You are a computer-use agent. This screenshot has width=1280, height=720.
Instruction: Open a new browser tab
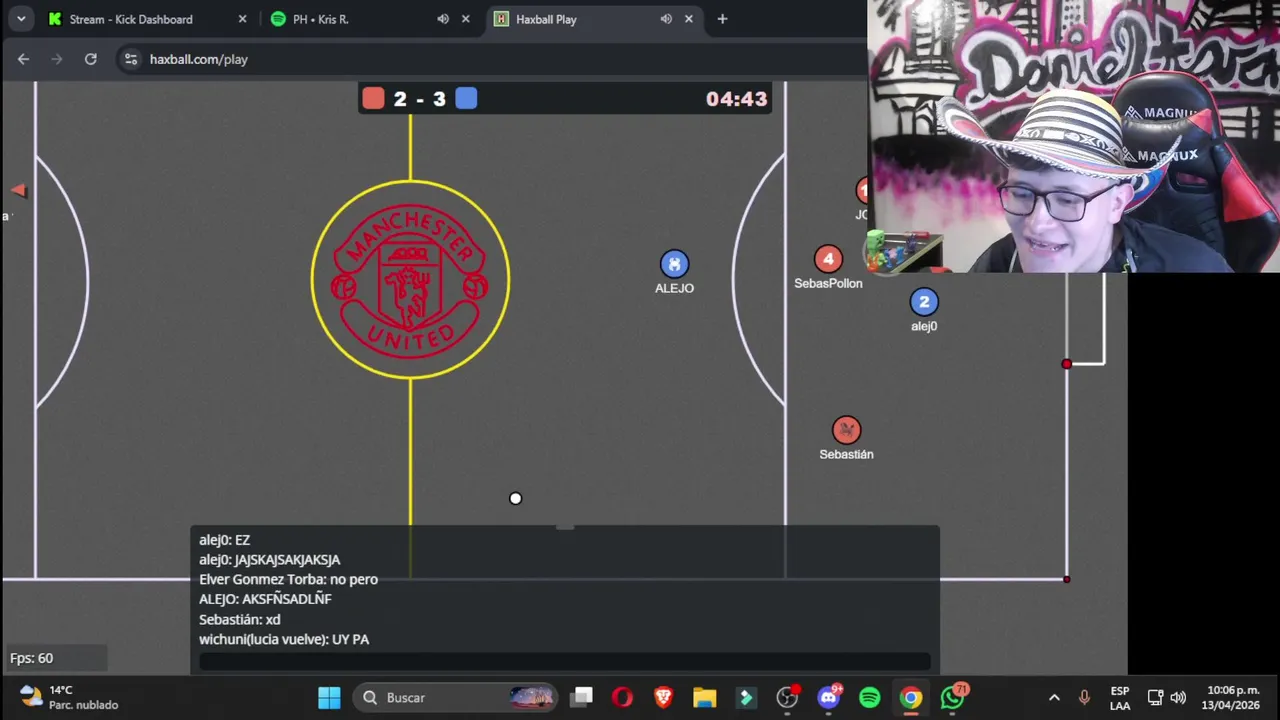pyautogui.click(x=722, y=19)
